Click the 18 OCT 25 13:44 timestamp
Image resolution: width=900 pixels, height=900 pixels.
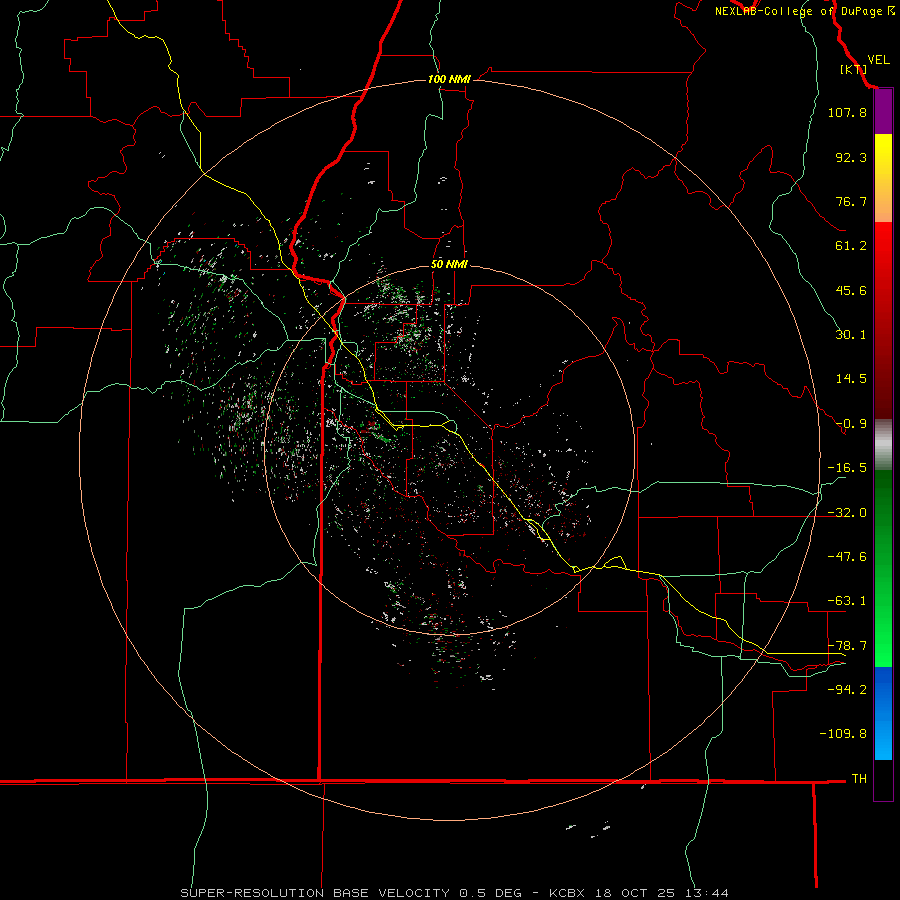click(660, 893)
